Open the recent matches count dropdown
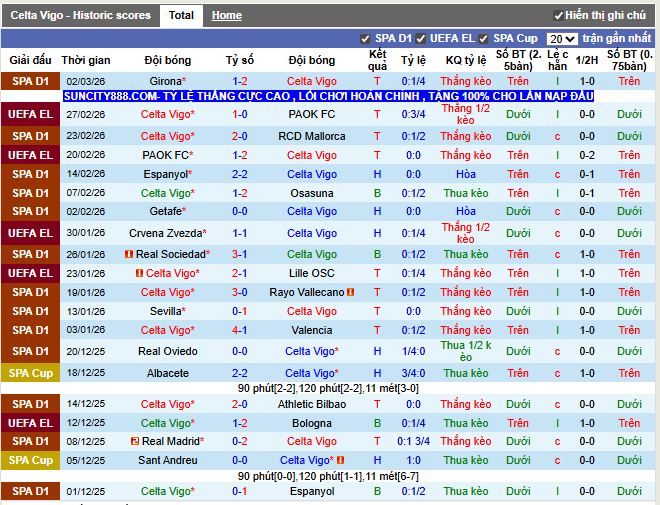This screenshot has height=505, width=660. coord(561,39)
